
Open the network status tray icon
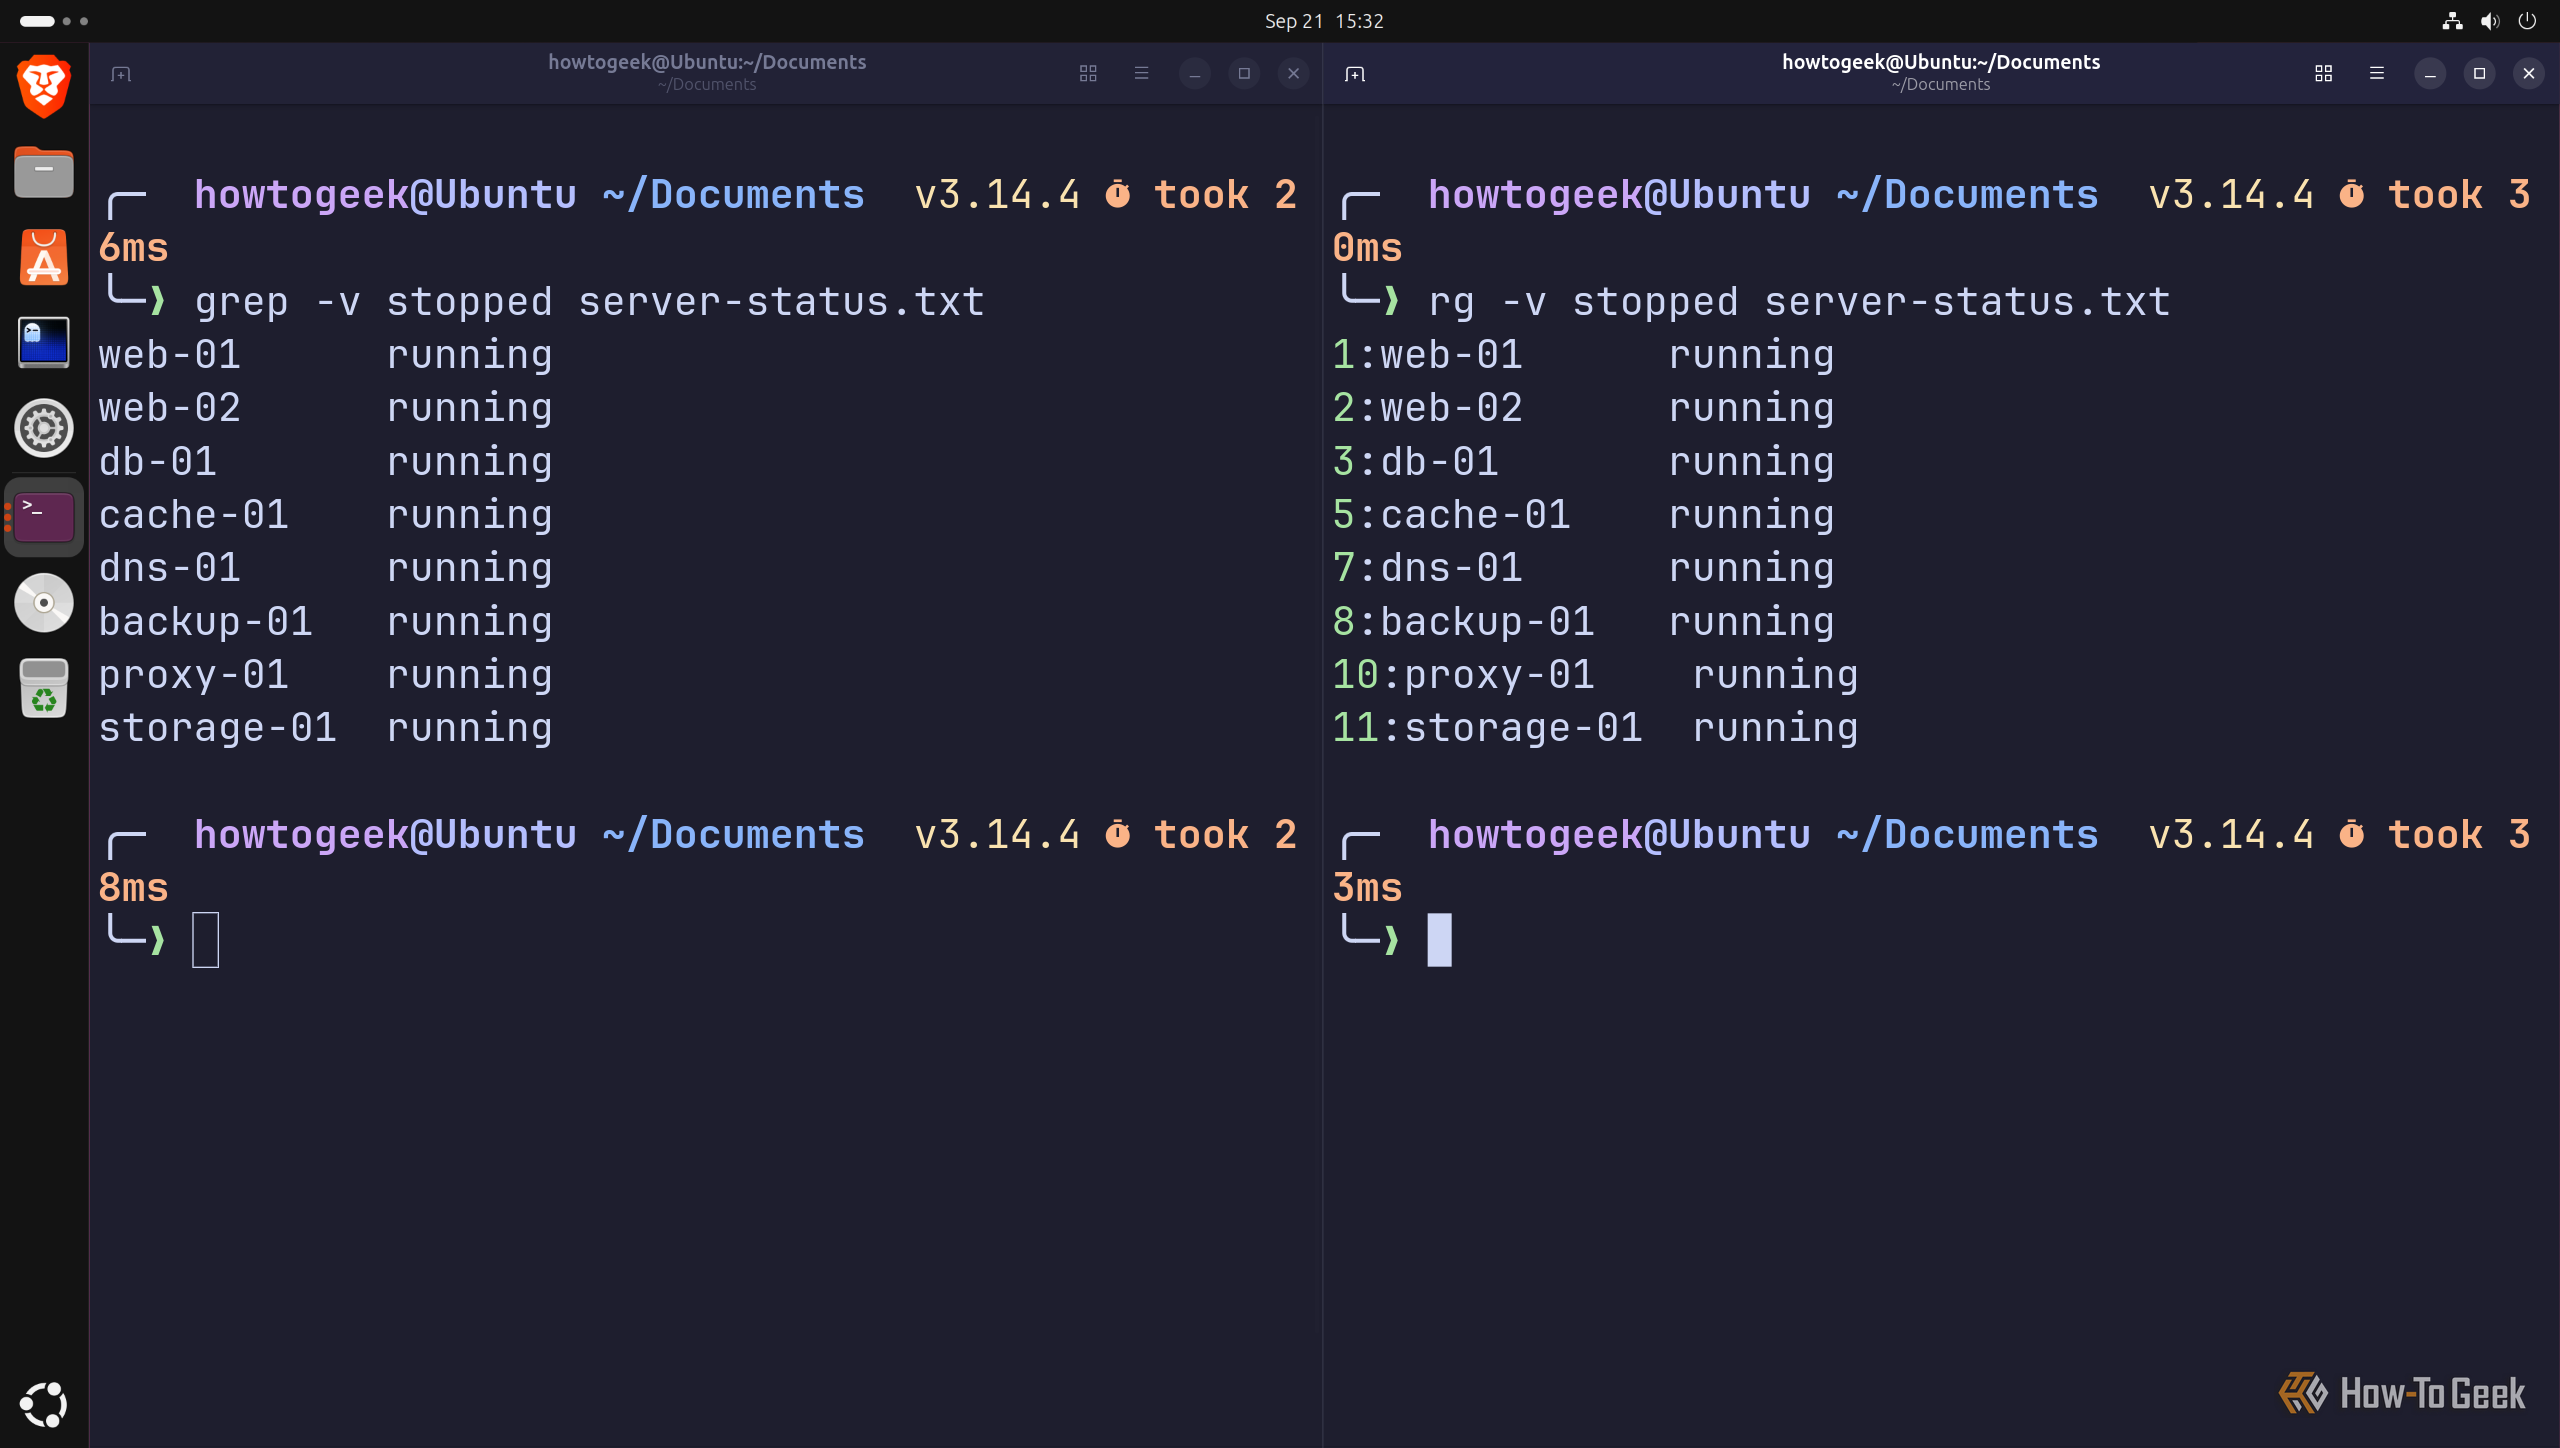(x=2452, y=21)
